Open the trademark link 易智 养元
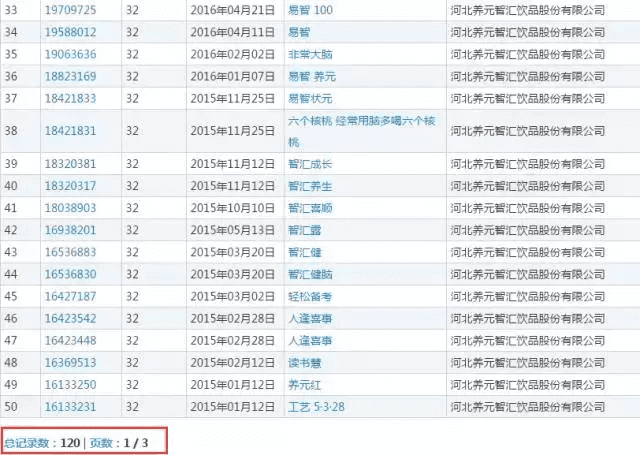The width and height of the screenshot is (640, 455). point(312,76)
